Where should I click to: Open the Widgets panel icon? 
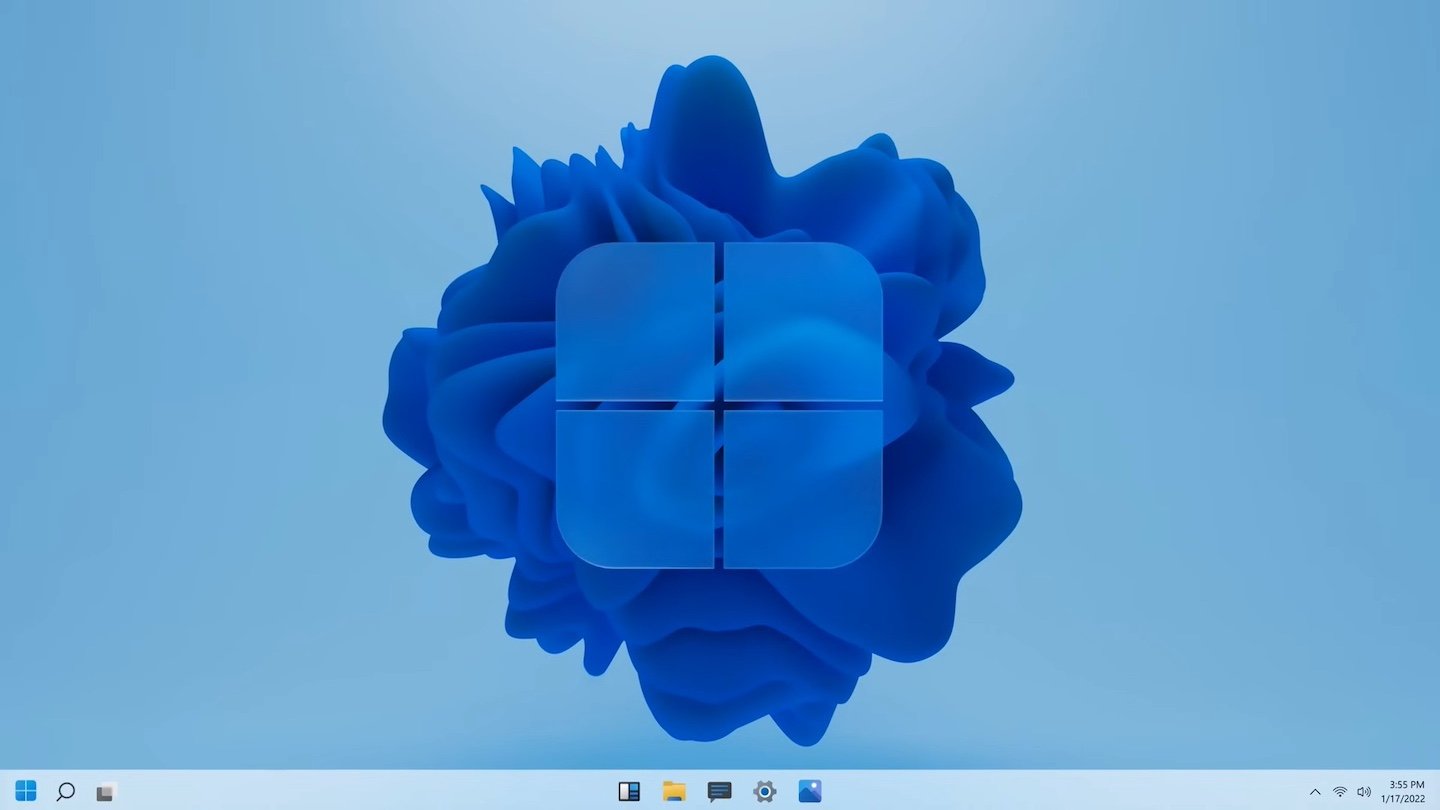tap(629, 792)
